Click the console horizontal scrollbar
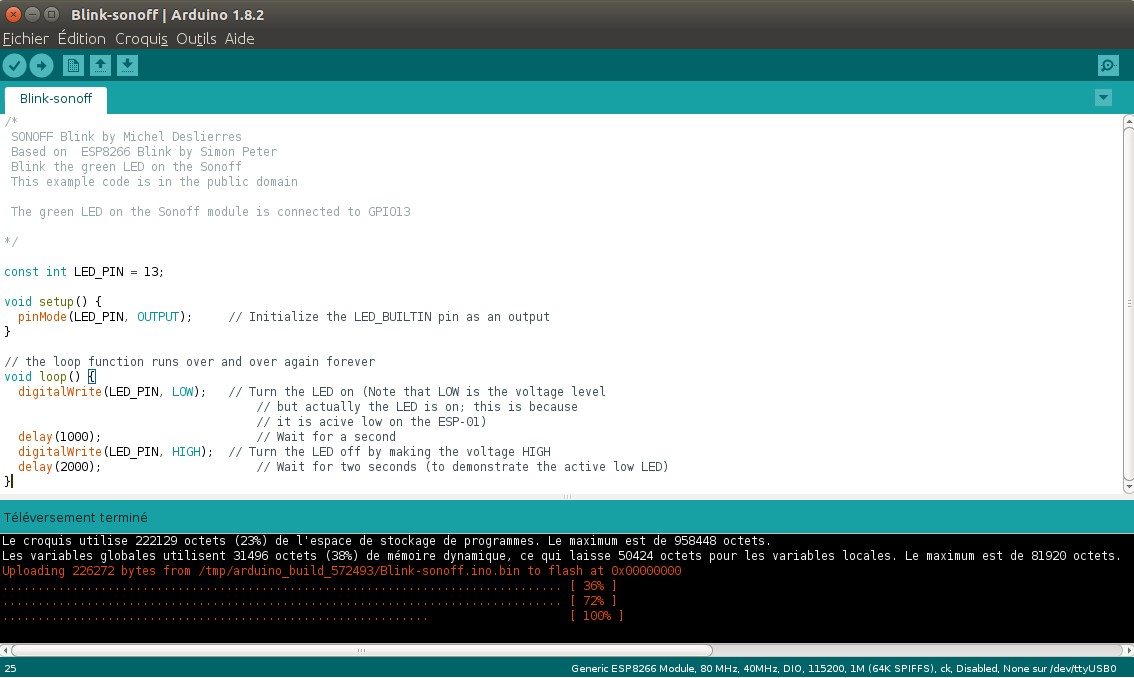This screenshot has width=1134, height=678. click(x=360, y=649)
